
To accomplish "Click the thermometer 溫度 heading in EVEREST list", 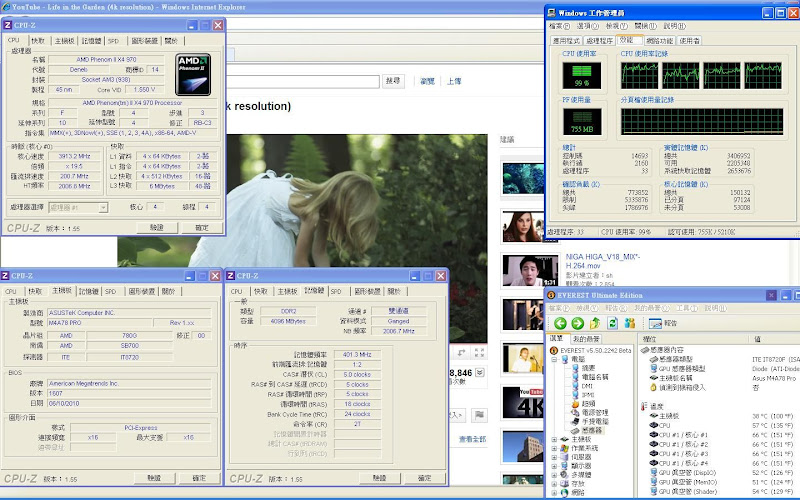I will tap(657, 406).
